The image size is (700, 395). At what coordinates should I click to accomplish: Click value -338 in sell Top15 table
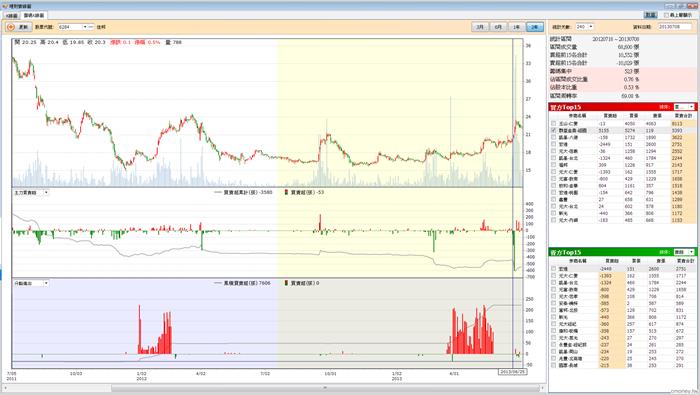point(605,331)
